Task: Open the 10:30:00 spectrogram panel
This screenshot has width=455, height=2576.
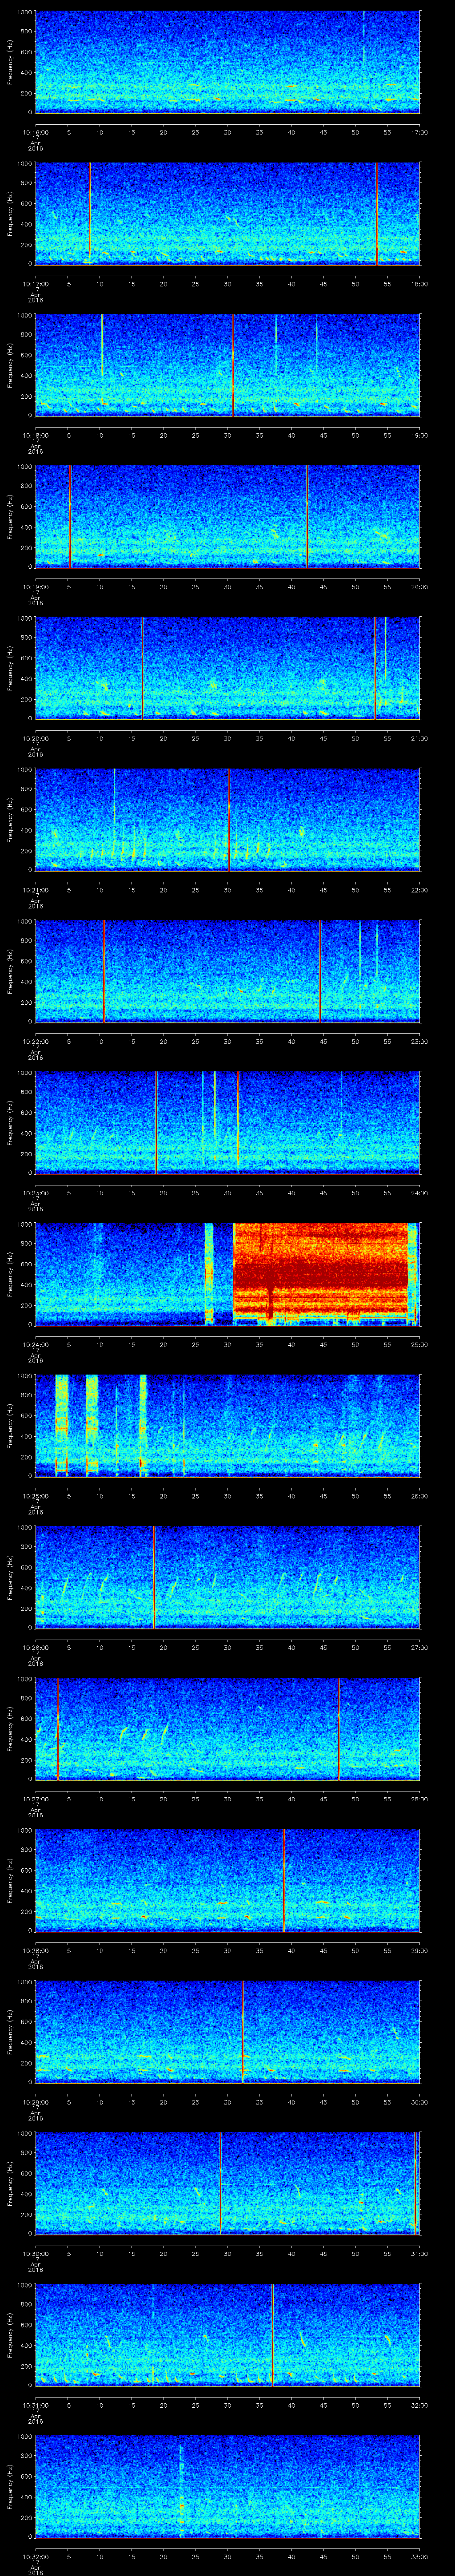Action: click(x=227, y=2182)
